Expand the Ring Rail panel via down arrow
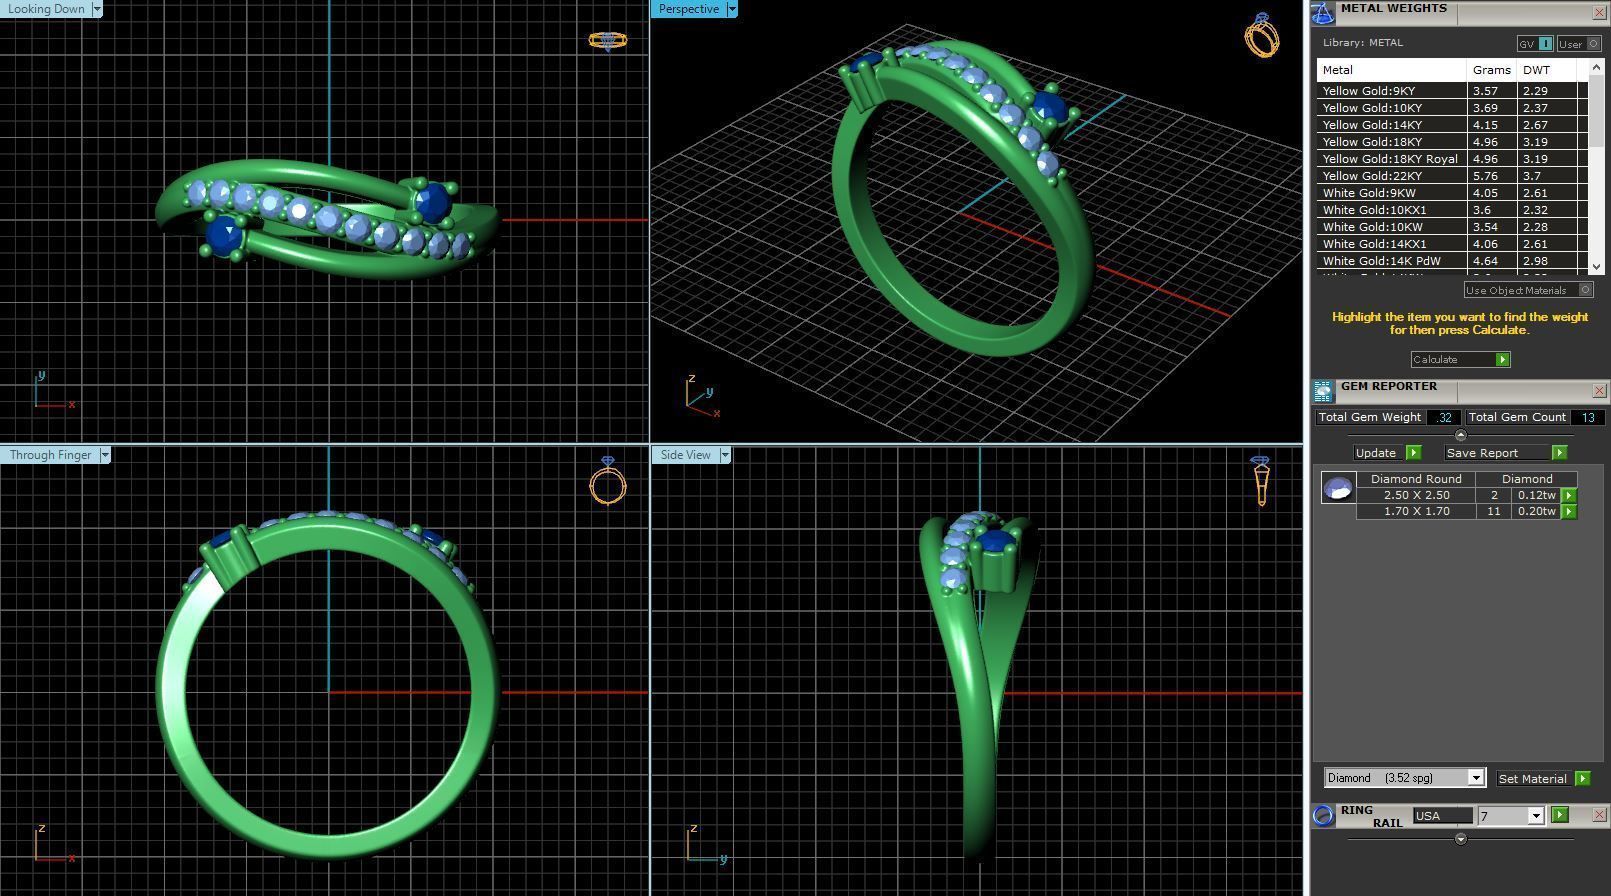The height and width of the screenshot is (896, 1611). pos(1460,839)
